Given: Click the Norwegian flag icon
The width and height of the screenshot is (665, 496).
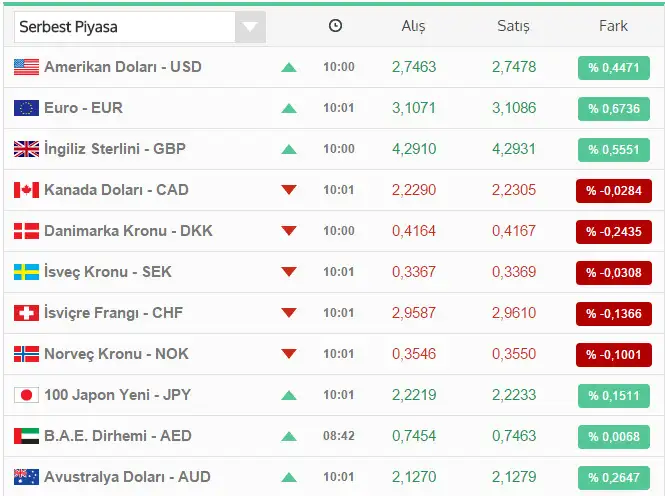Looking at the screenshot, I should coord(26,354).
